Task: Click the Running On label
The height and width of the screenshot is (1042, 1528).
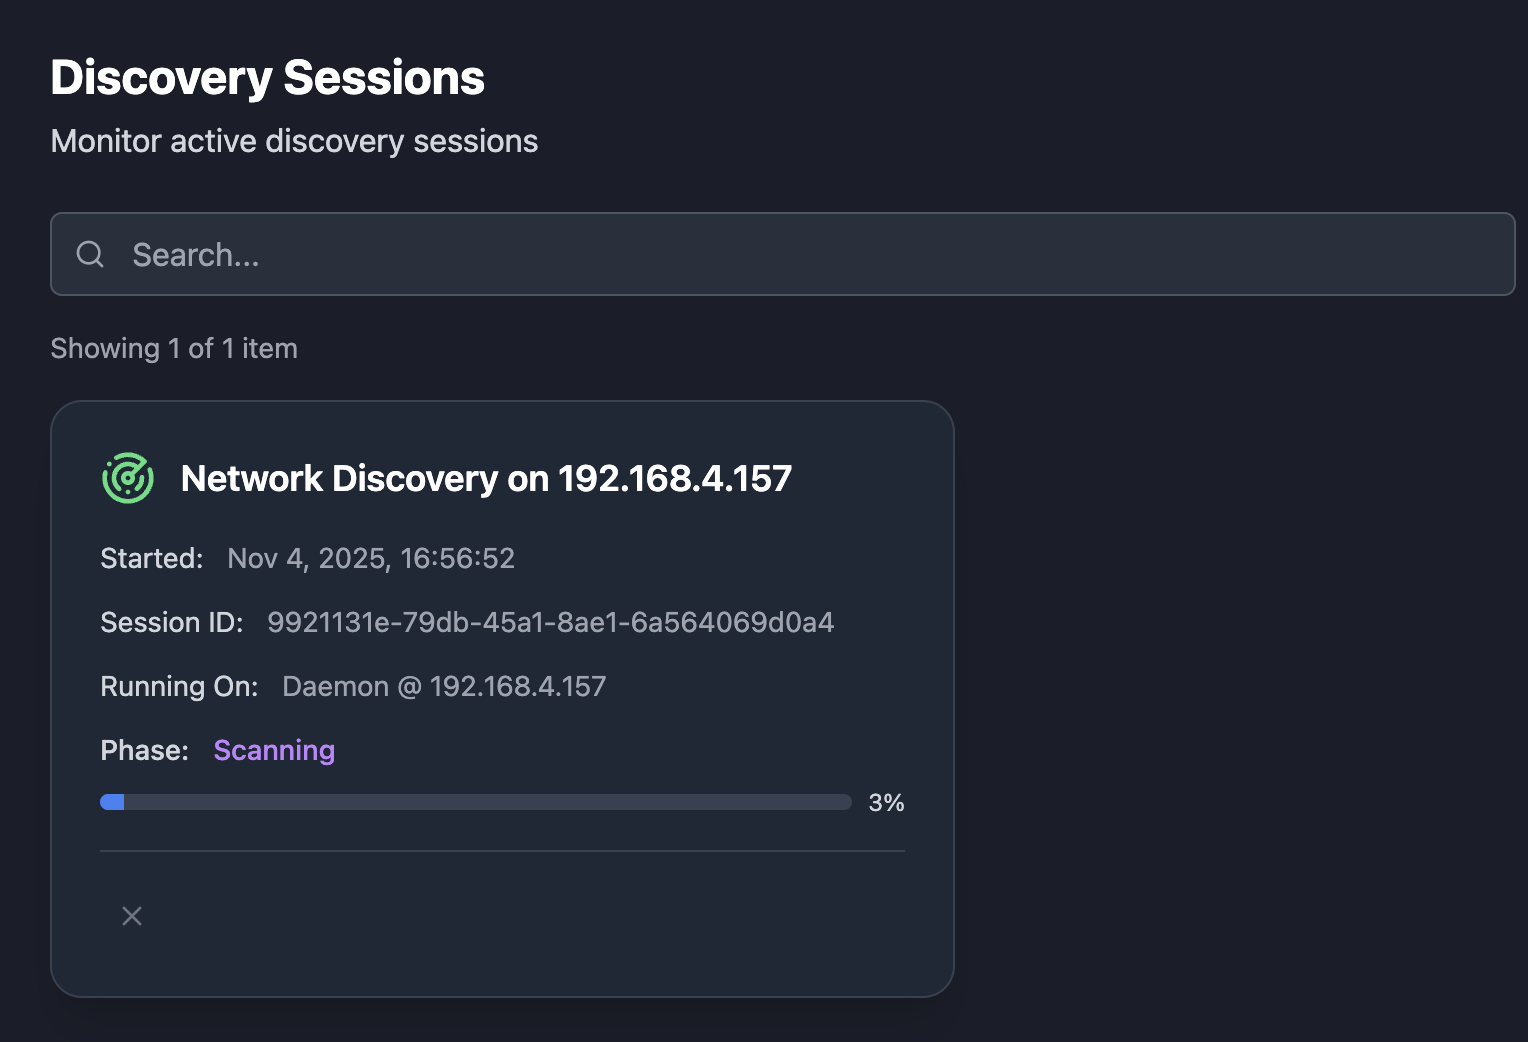Action: tap(179, 686)
